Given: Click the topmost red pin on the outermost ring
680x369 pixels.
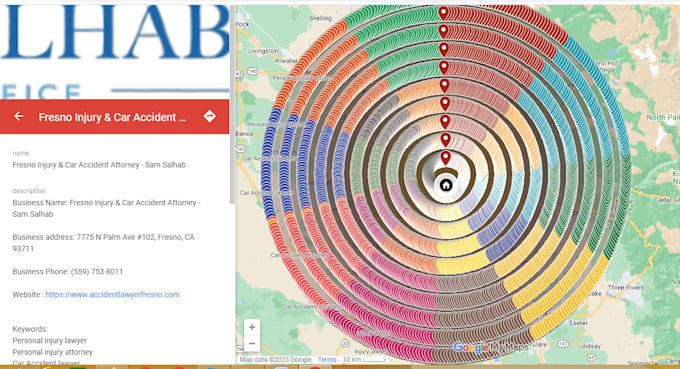Looking at the screenshot, I should click(443, 13).
